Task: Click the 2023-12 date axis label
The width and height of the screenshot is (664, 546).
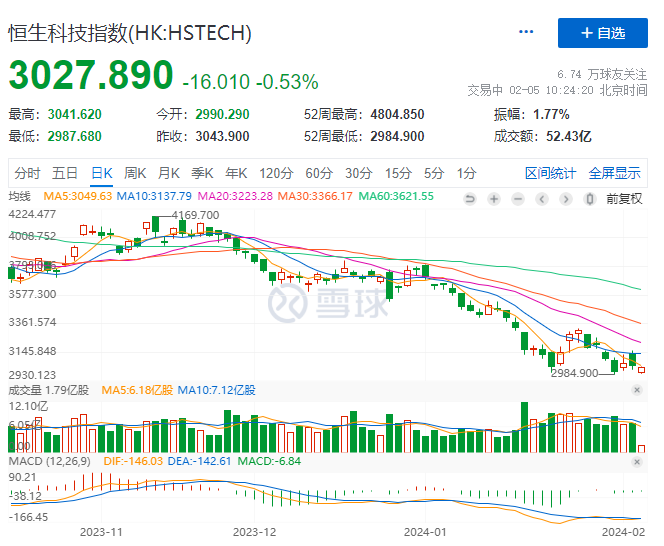Action: 255,532
